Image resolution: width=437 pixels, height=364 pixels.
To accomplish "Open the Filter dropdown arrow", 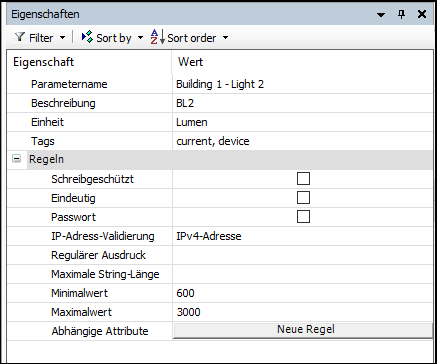I will click(x=62, y=38).
